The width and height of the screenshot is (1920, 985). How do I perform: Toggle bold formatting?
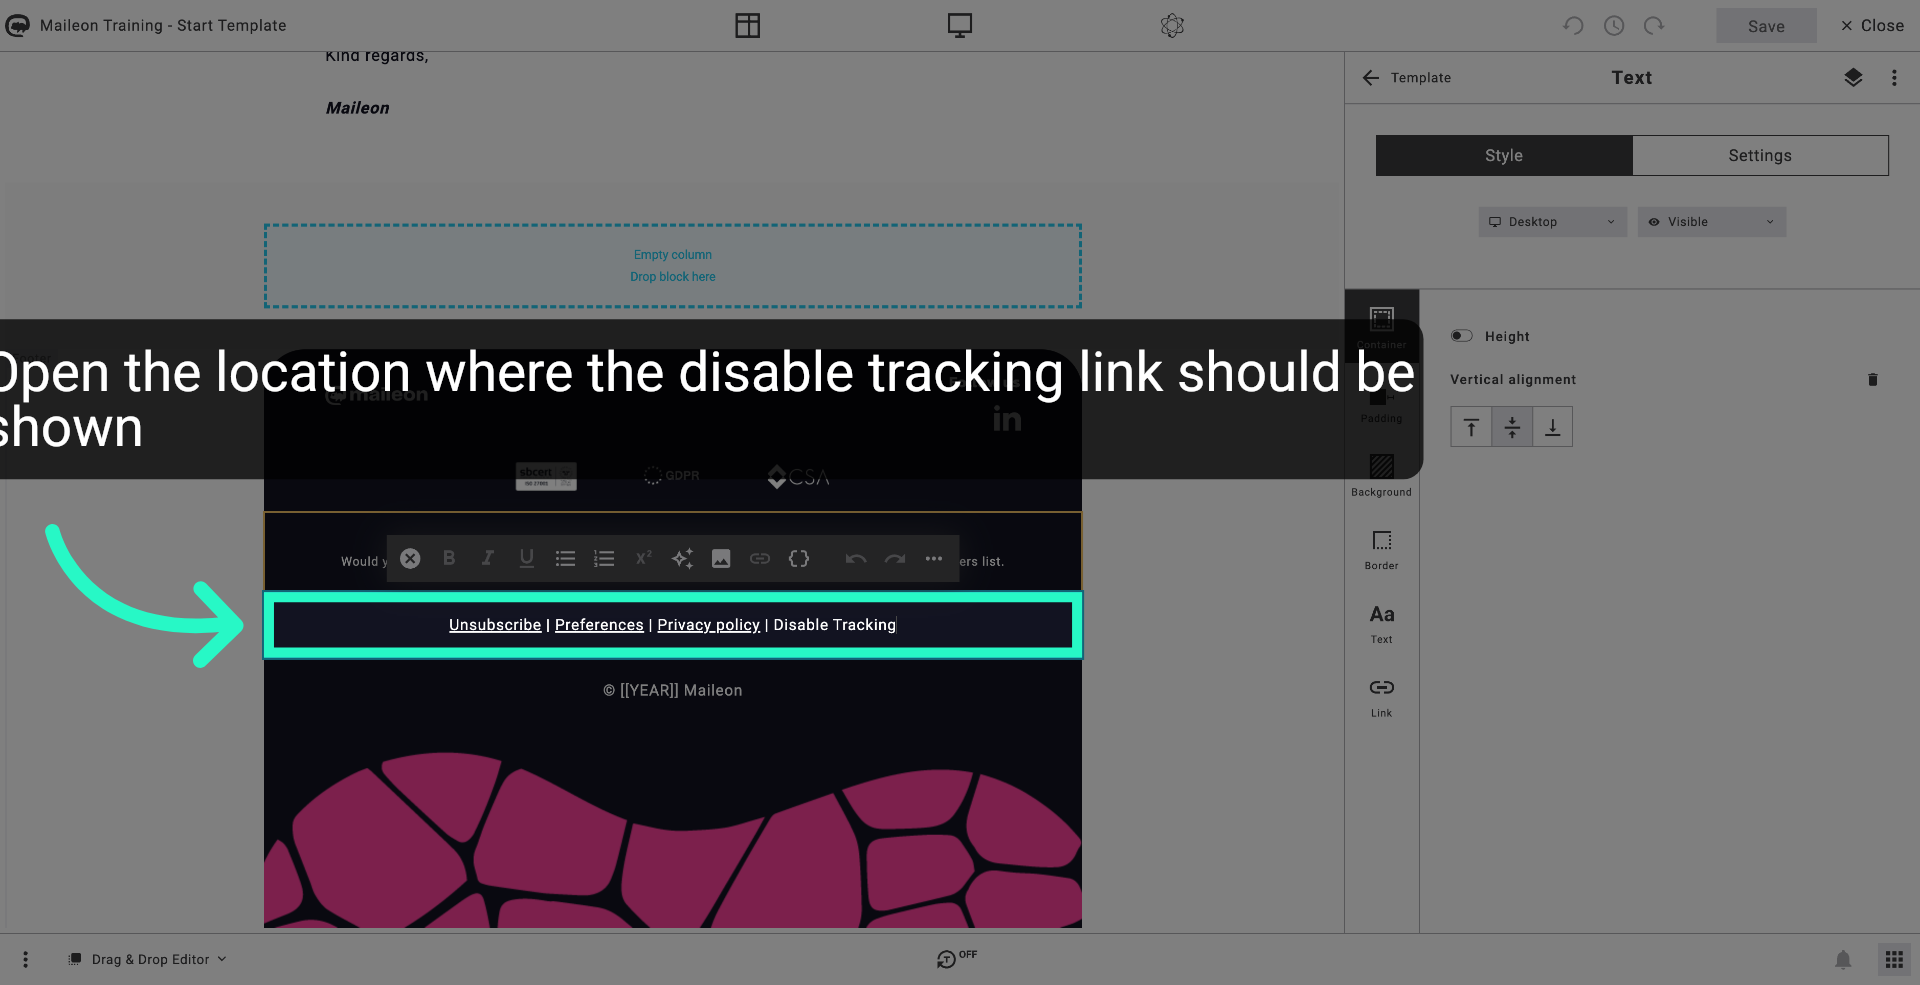(x=449, y=559)
